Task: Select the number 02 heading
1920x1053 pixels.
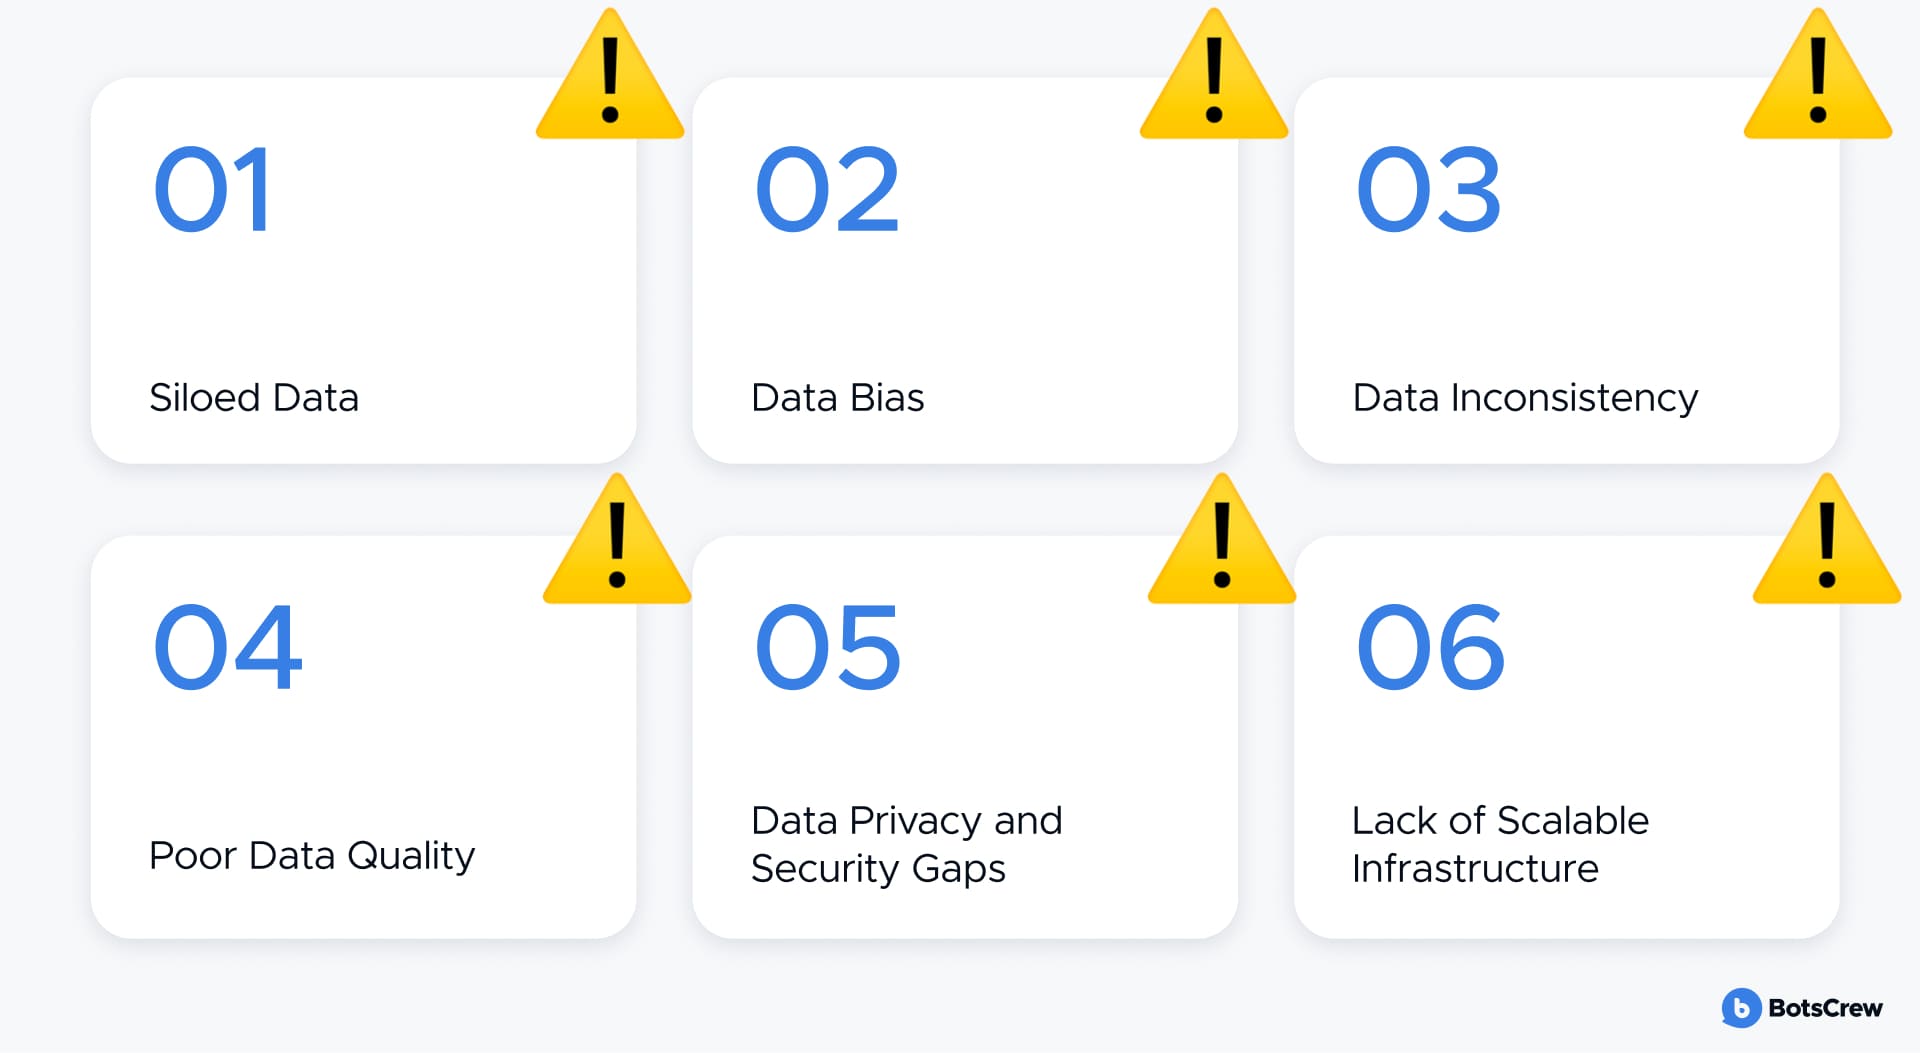Action: [827, 190]
